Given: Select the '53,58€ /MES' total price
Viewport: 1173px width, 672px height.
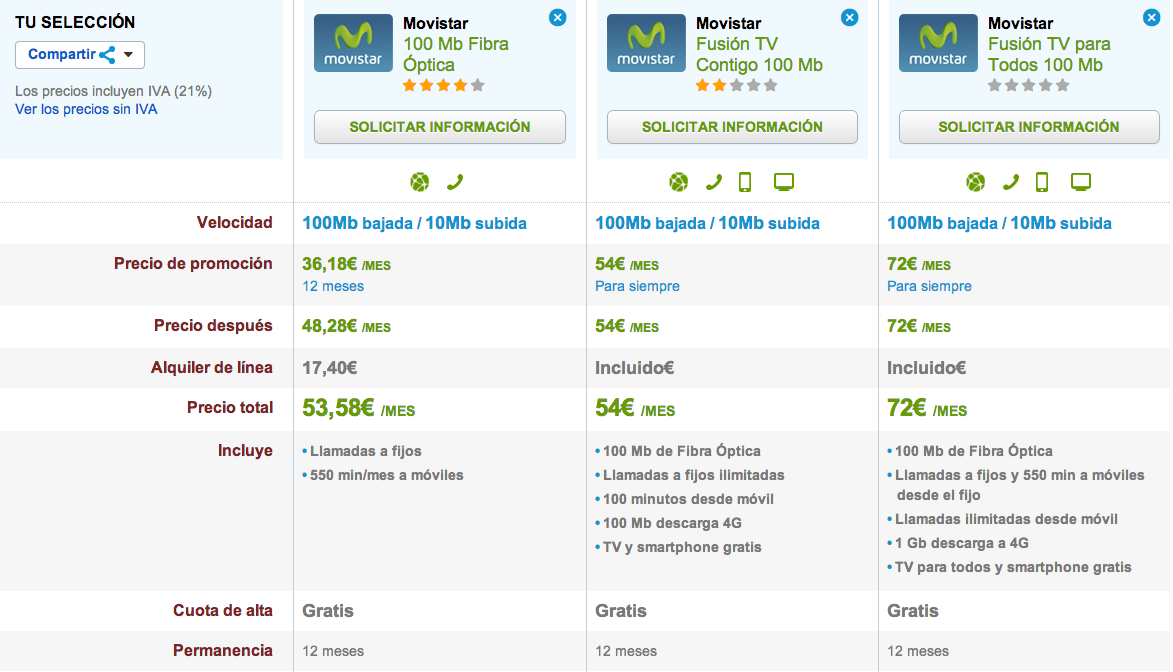Looking at the screenshot, I should click(x=358, y=409).
